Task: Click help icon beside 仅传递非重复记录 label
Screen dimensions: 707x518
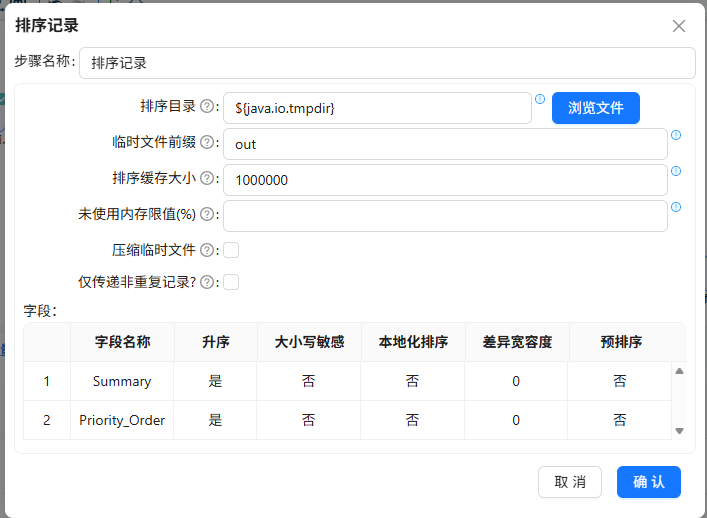Action: tap(207, 282)
